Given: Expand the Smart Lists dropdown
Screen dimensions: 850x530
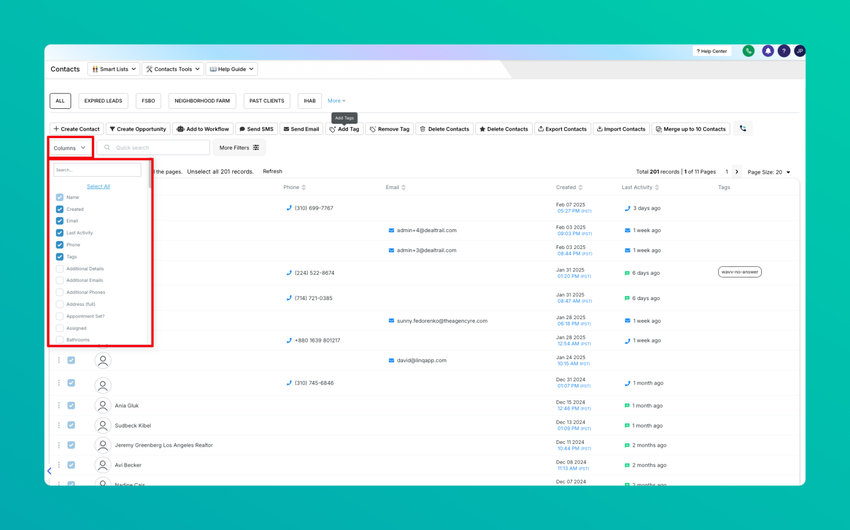Looking at the screenshot, I should pyautogui.click(x=113, y=69).
